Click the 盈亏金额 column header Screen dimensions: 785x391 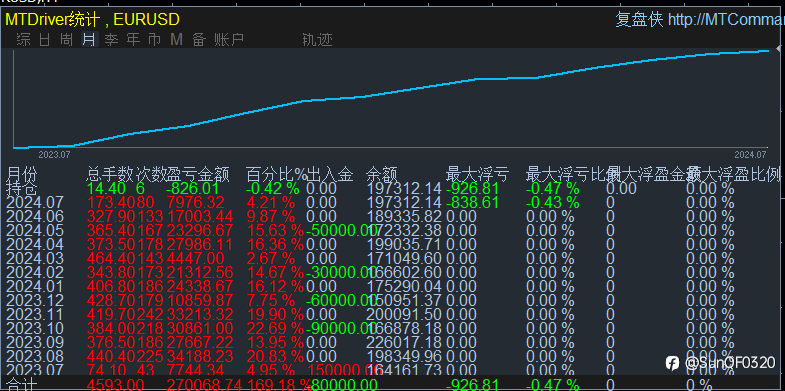pyautogui.click(x=198, y=175)
